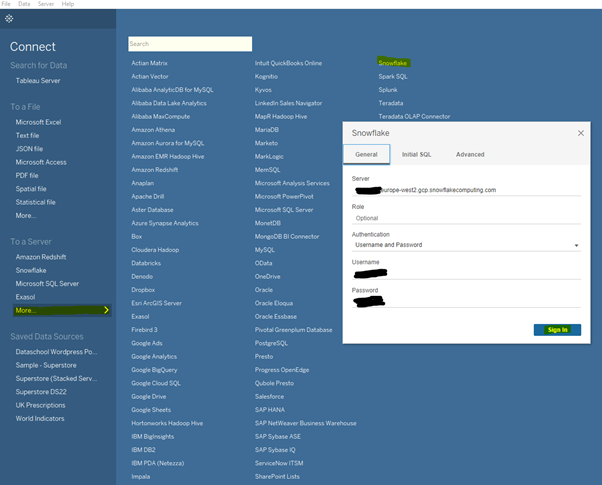Select Amazon Redshift in left sidebar
The image size is (602, 485).
point(41,257)
